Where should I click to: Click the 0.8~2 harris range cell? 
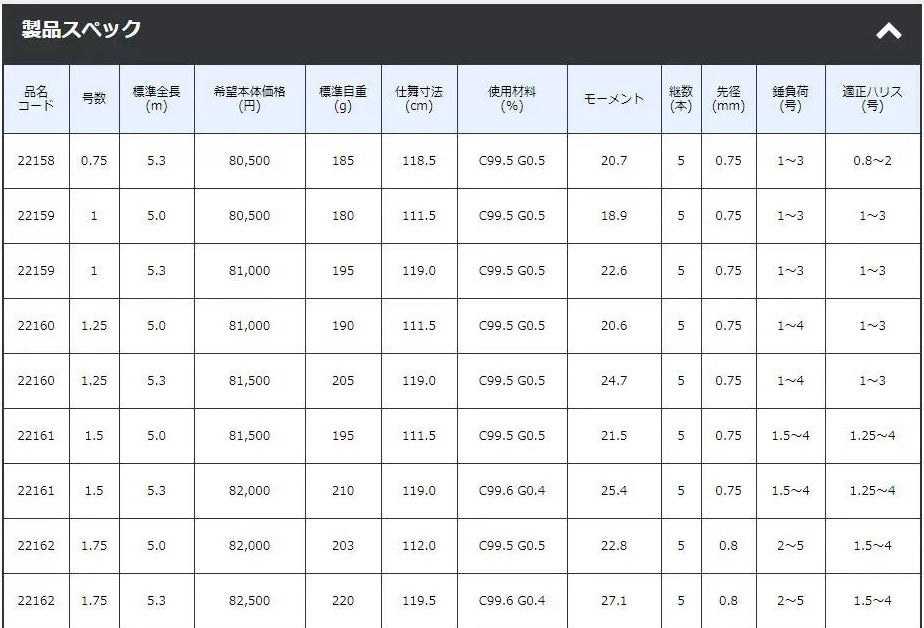click(x=873, y=161)
